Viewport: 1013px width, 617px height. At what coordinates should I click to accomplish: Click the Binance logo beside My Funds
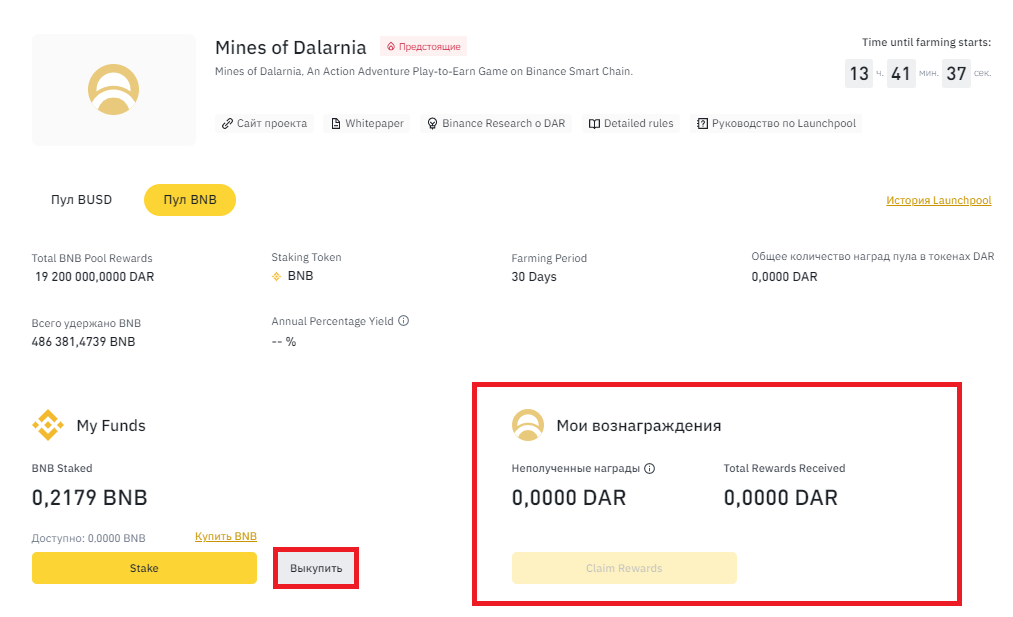48,425
